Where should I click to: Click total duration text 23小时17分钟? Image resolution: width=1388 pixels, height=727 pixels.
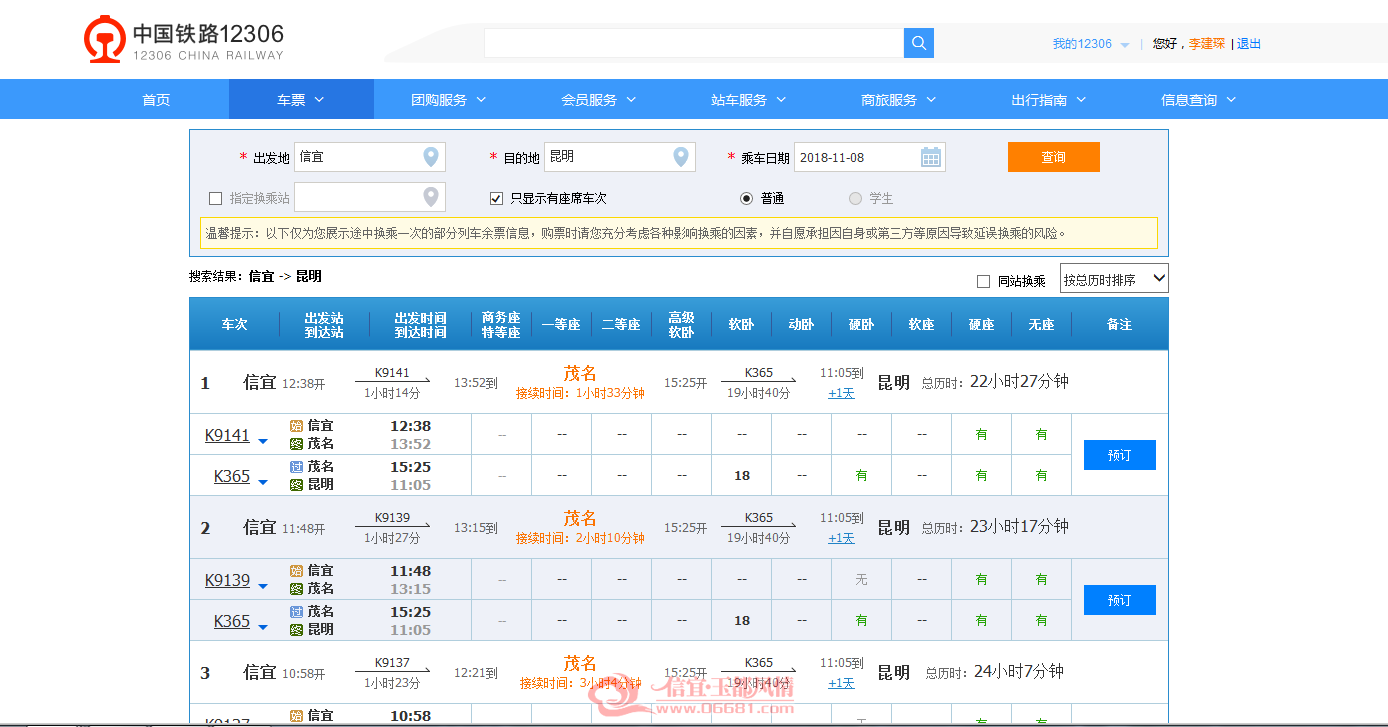[x=1019, y=526]
